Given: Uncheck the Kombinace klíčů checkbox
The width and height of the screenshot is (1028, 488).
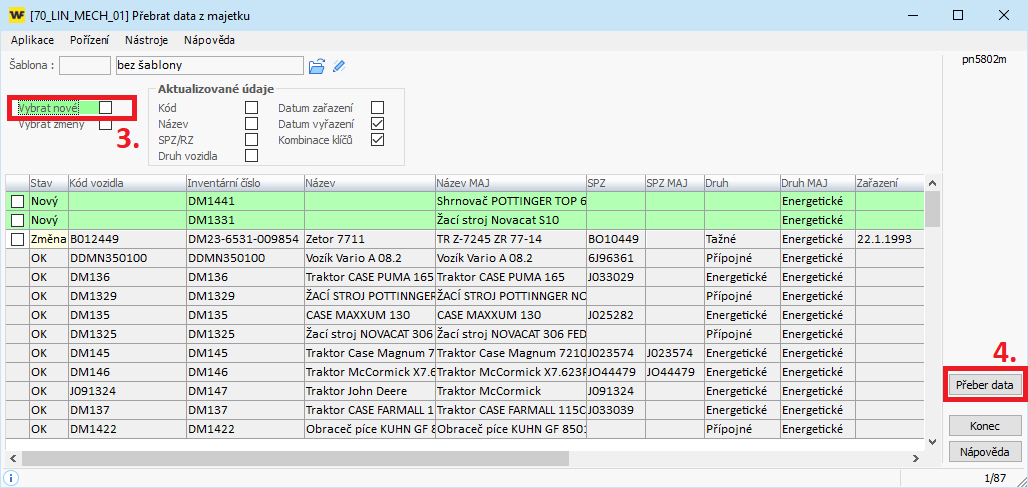Looking at the screenshot, I should pyautogui.click(x=377, y=139).
